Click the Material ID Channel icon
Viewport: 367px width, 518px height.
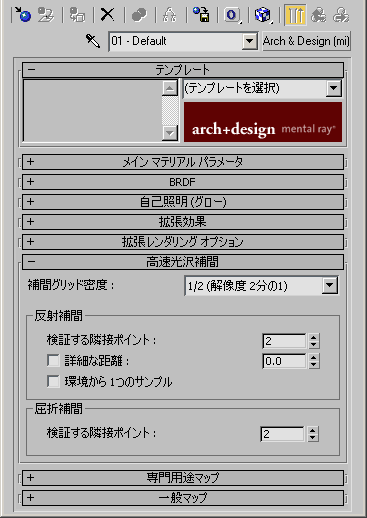pos(232,15)
